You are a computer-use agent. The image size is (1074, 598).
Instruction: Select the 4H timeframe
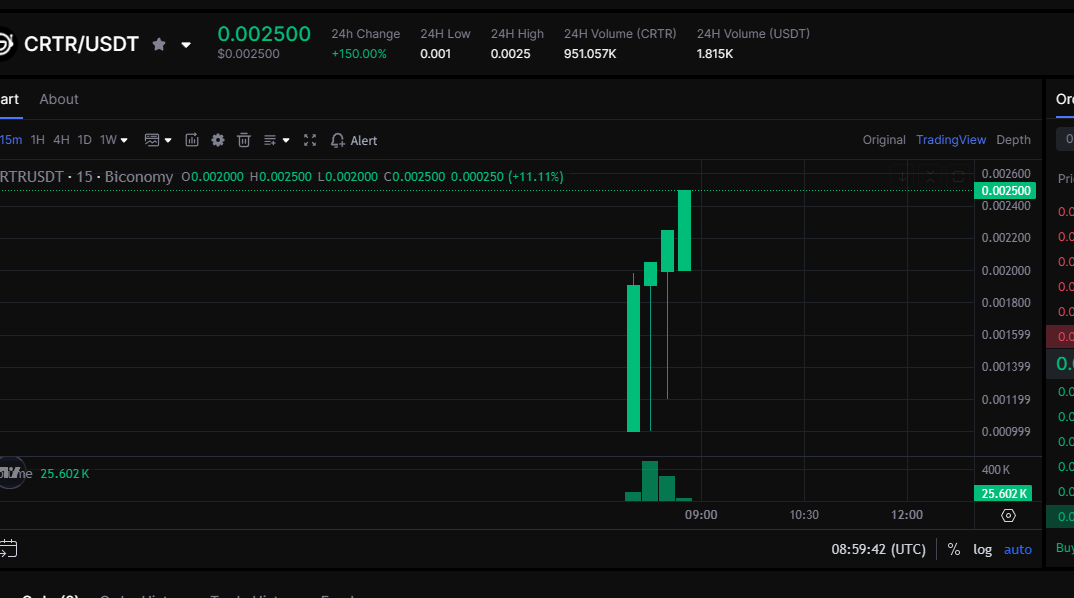point(62,140)
